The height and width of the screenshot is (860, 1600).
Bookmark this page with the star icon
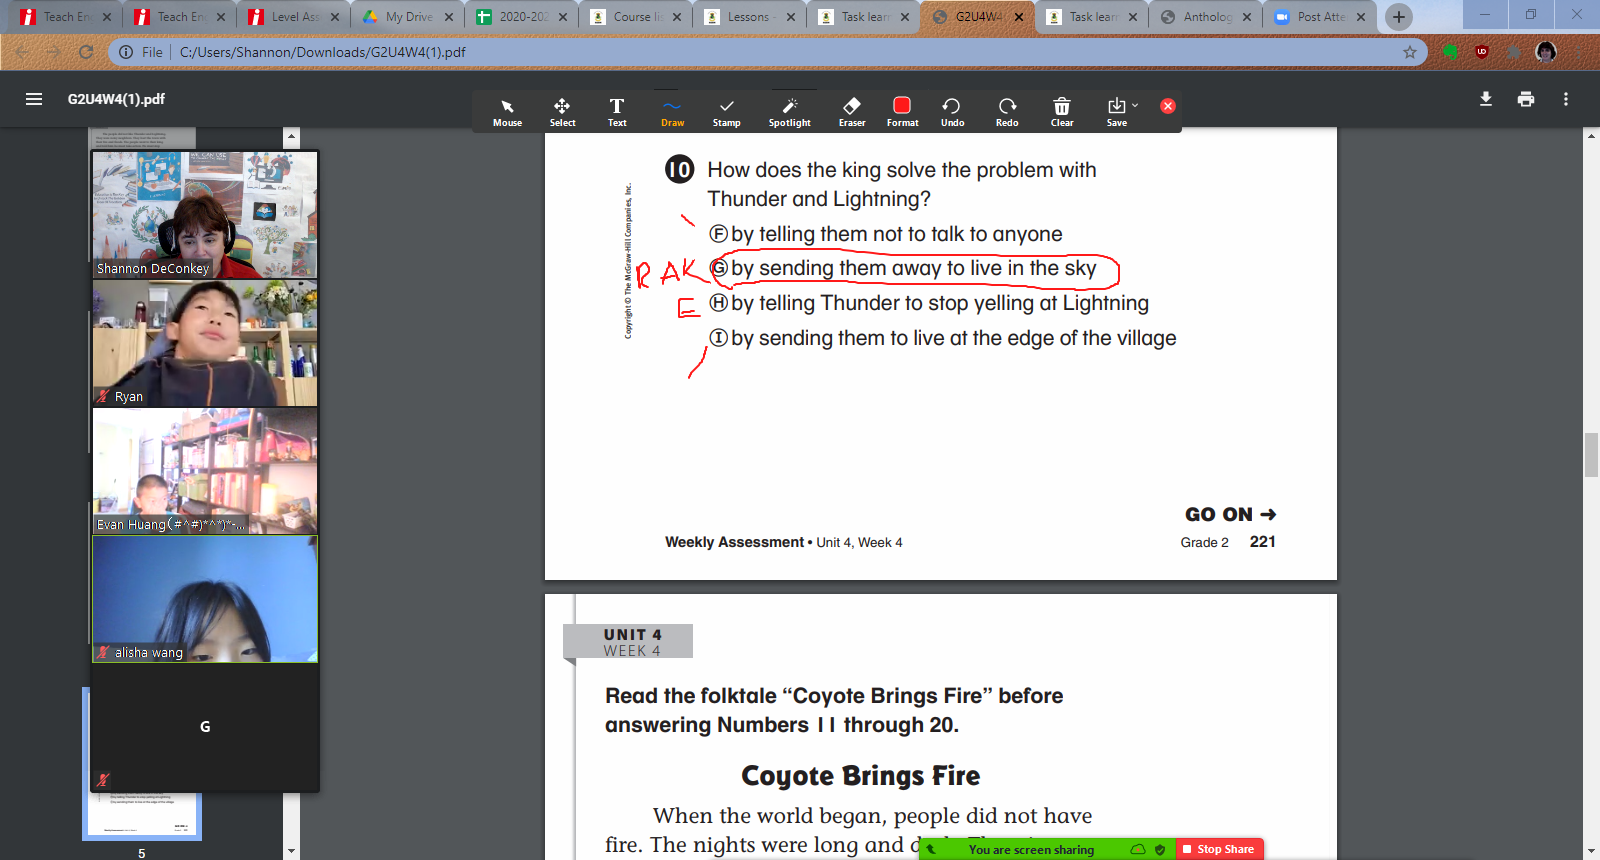(x=1410, y=52)
